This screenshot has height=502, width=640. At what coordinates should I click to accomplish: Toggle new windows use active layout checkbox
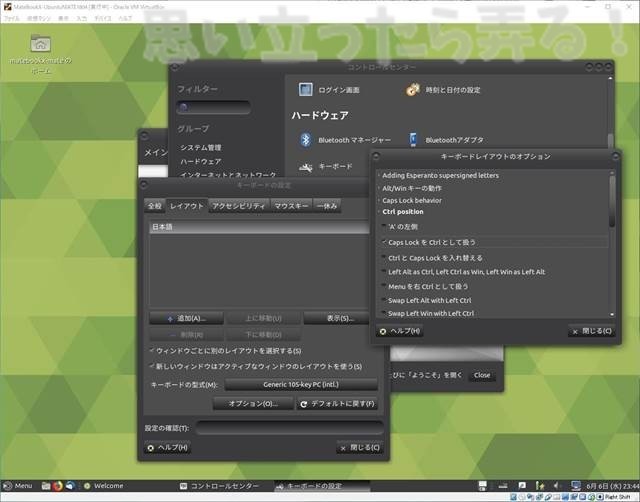pyautogui.click(x=152, y=367)
